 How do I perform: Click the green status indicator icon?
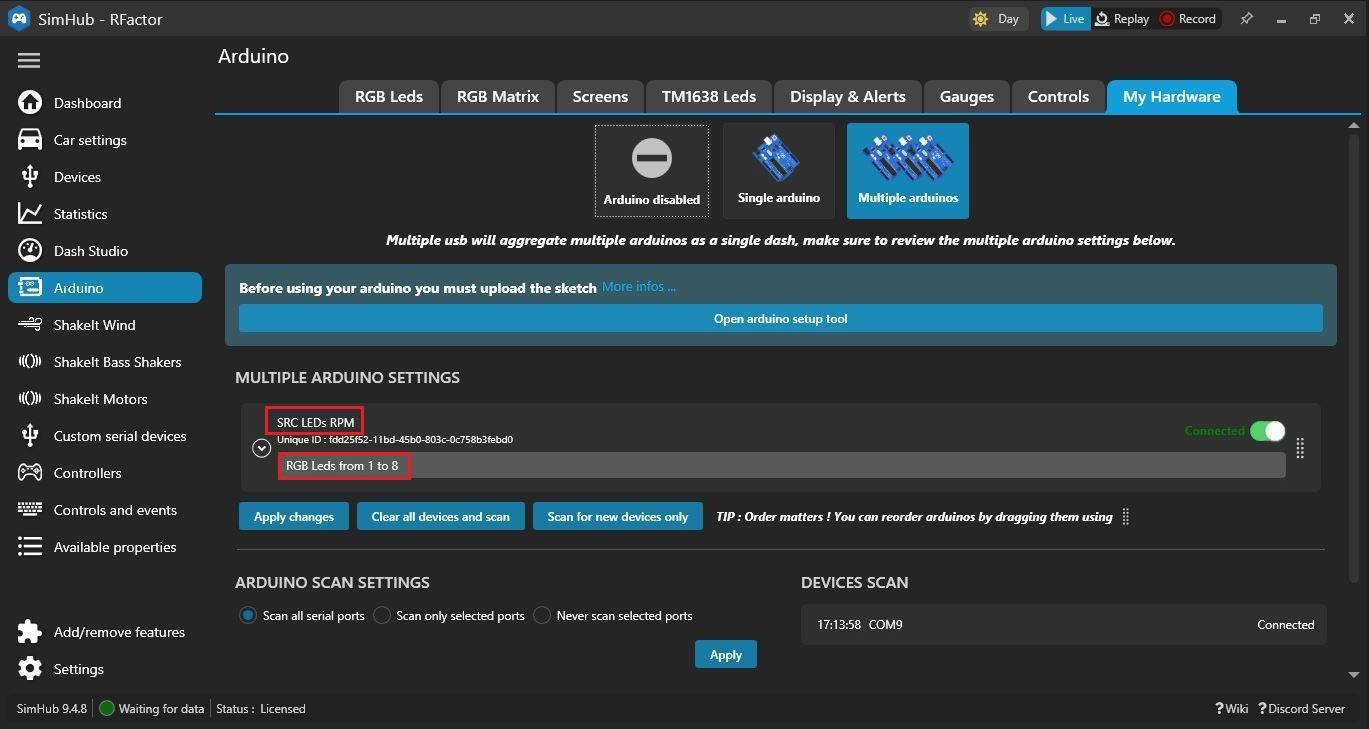(x=107, y=709)
